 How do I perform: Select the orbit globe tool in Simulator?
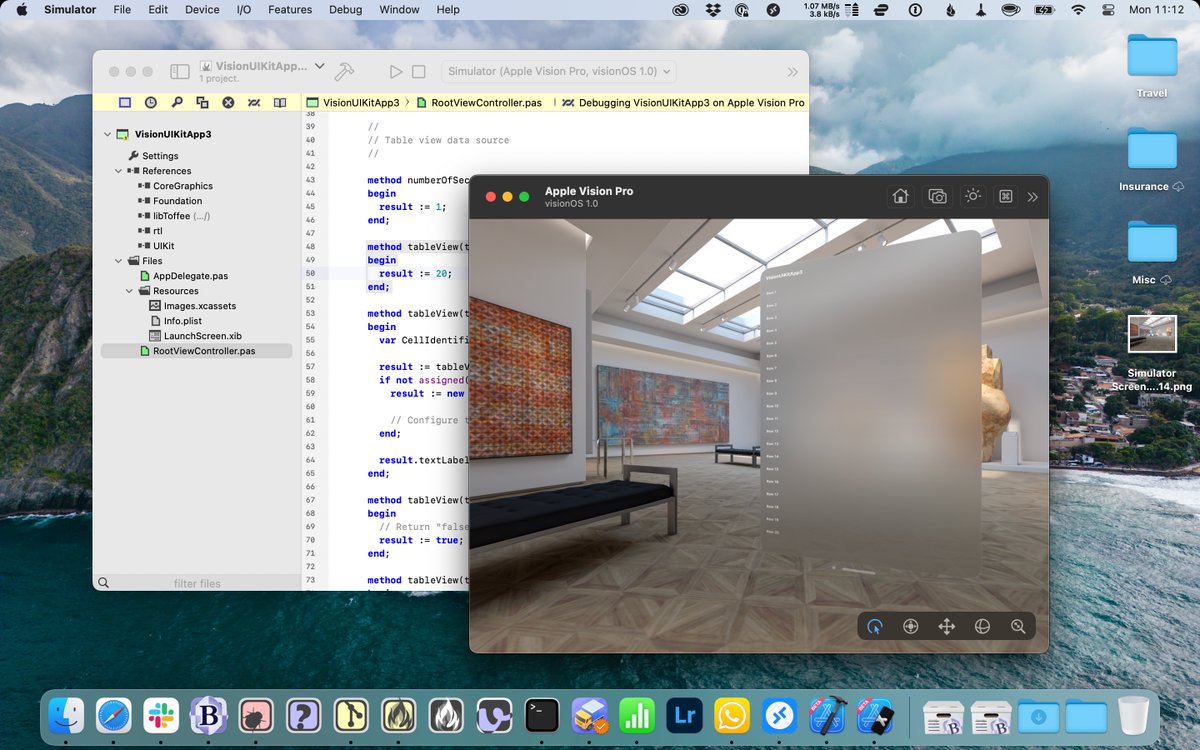982,626
